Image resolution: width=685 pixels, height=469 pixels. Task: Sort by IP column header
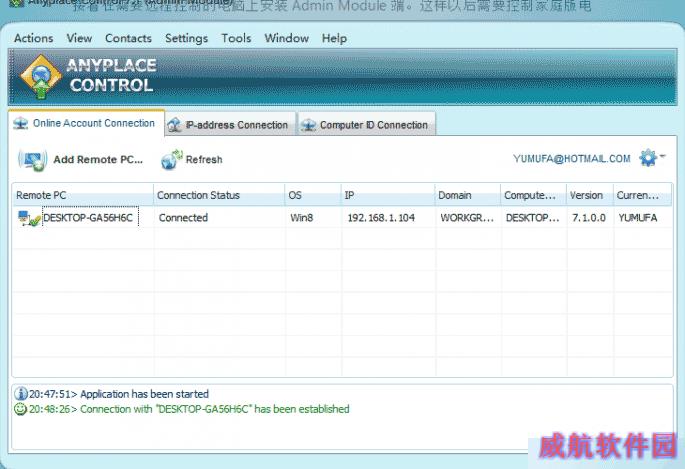[x=388, y=195]
